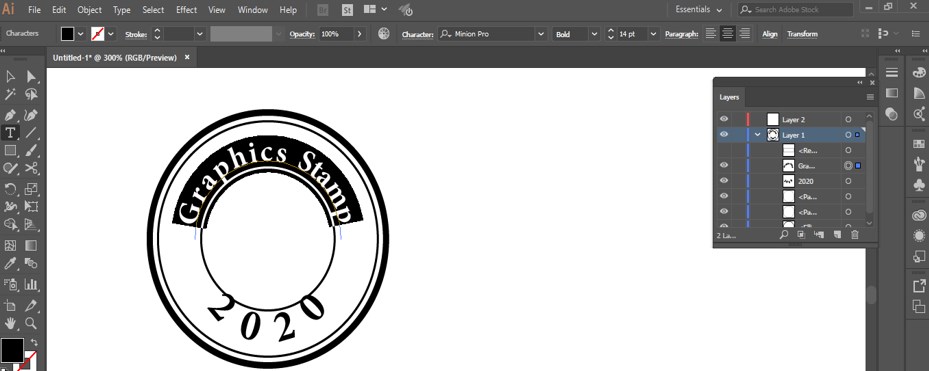Set paragraph alignment to left

coord(711,34)
